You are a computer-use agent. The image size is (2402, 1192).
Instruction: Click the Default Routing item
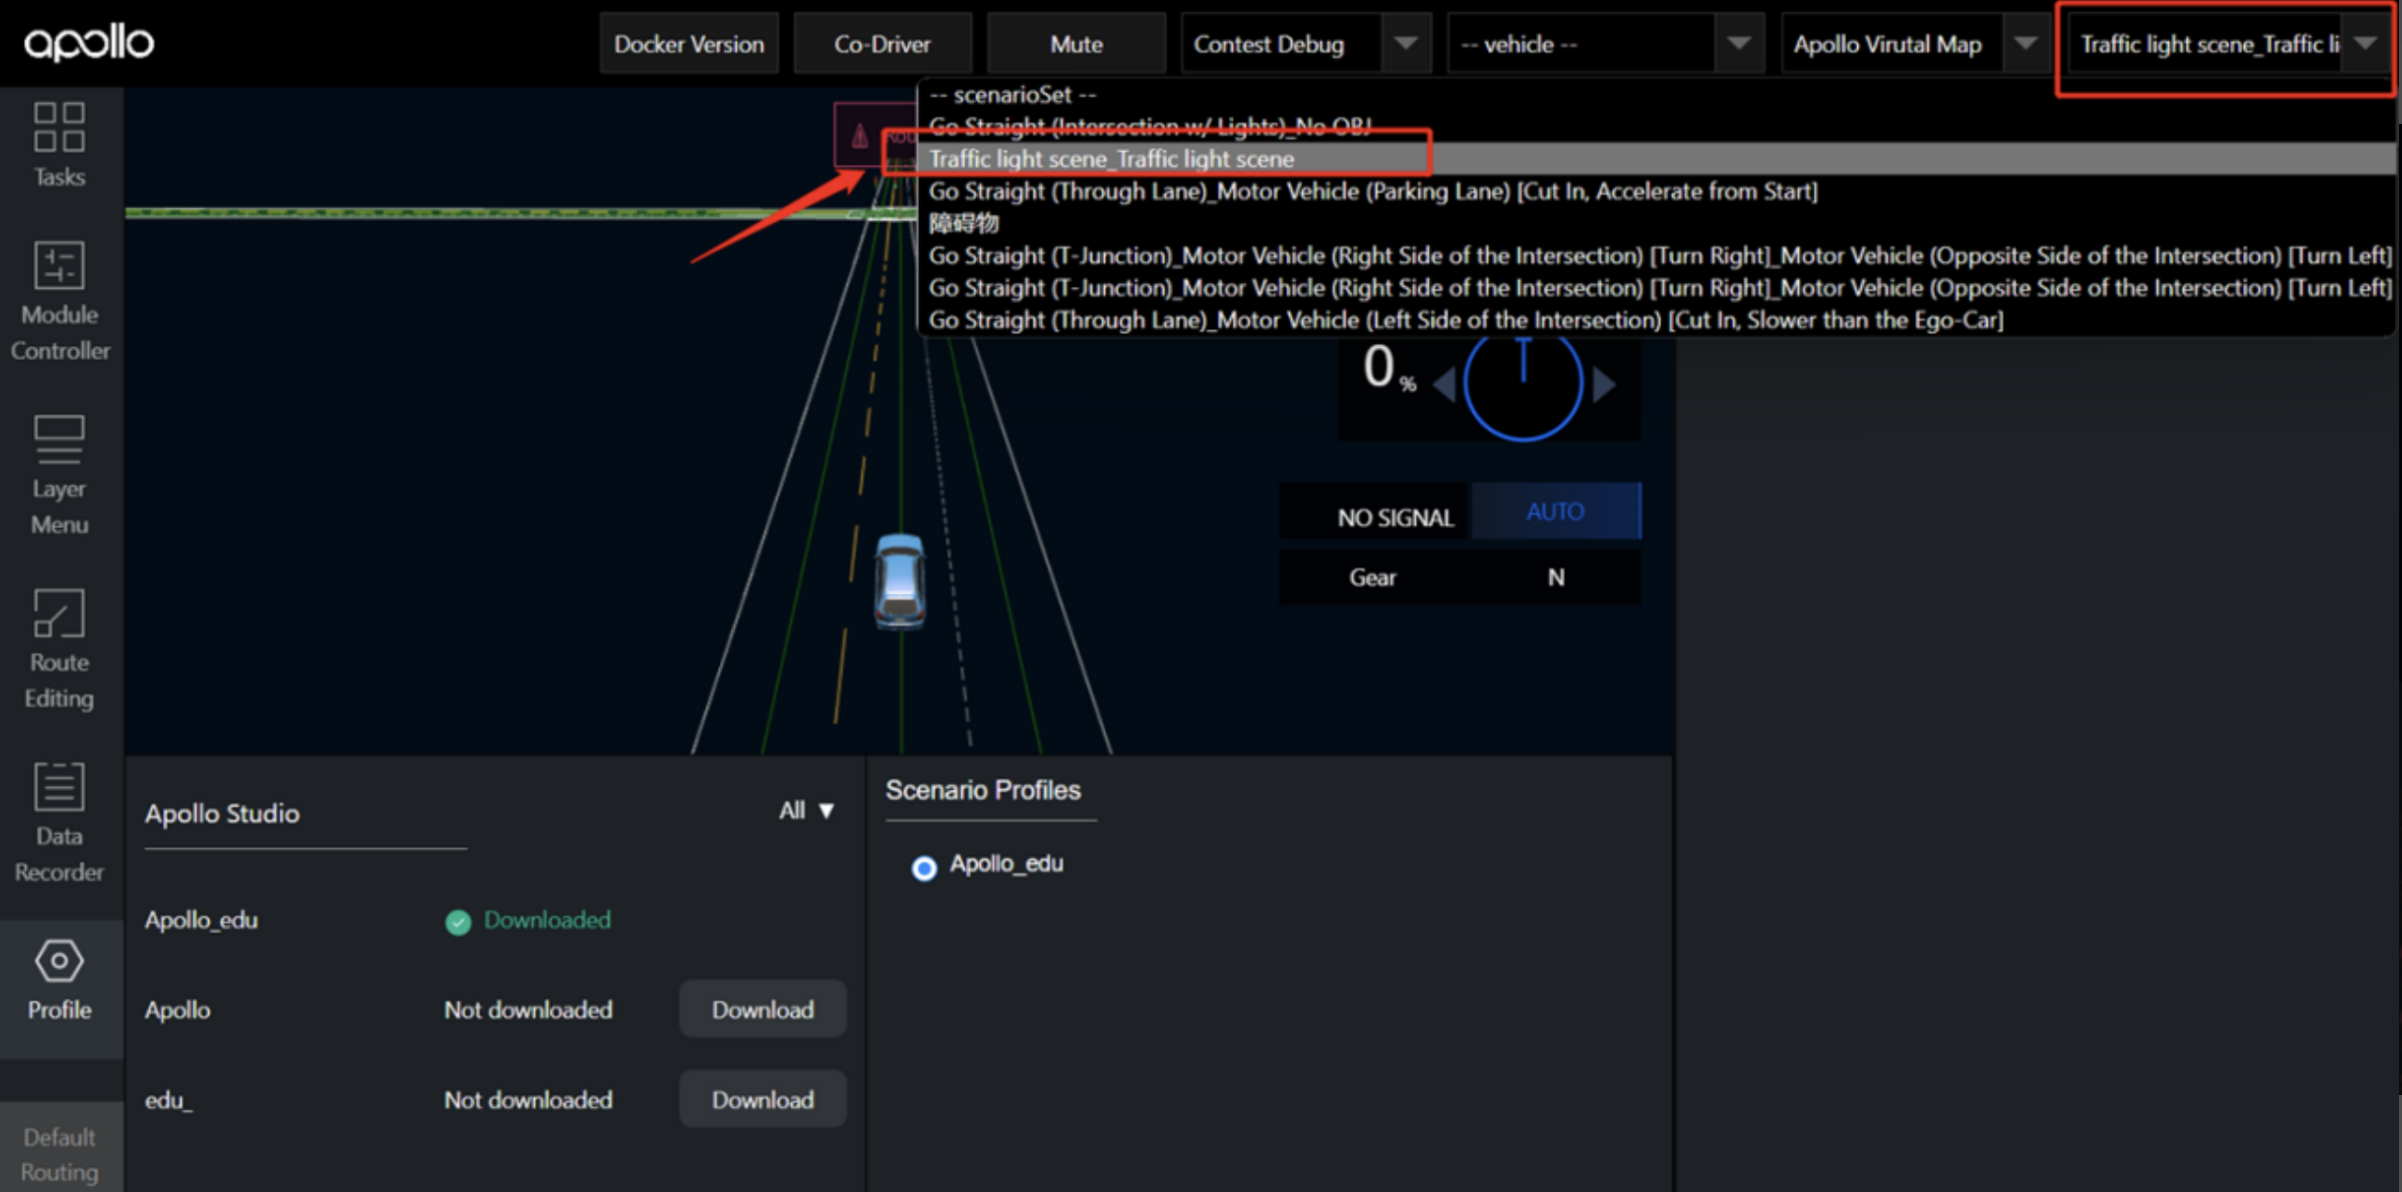pos(59,1153)
